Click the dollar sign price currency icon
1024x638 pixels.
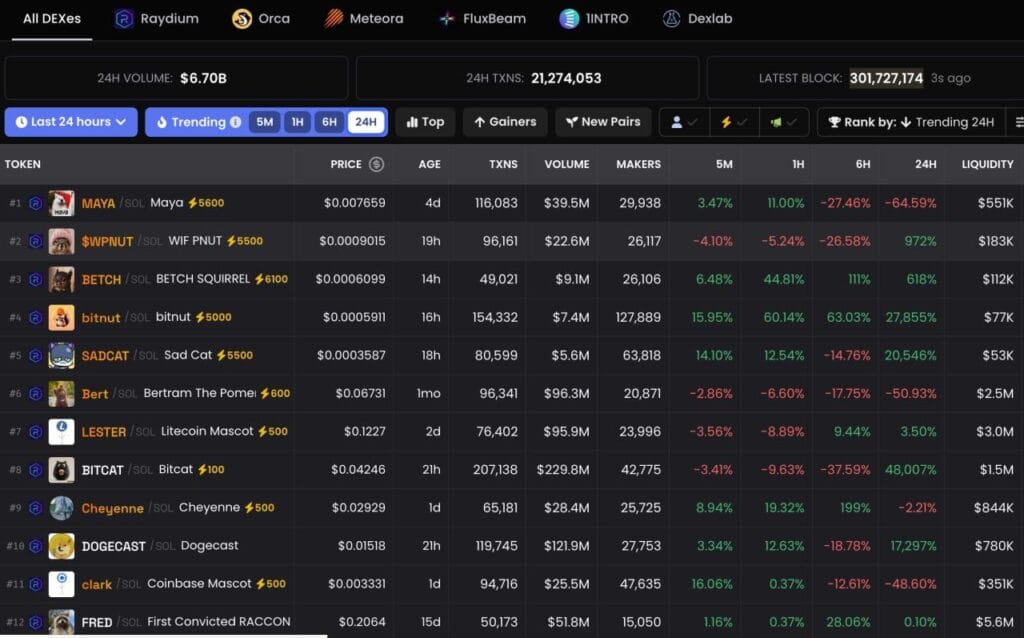pos(376,165)
